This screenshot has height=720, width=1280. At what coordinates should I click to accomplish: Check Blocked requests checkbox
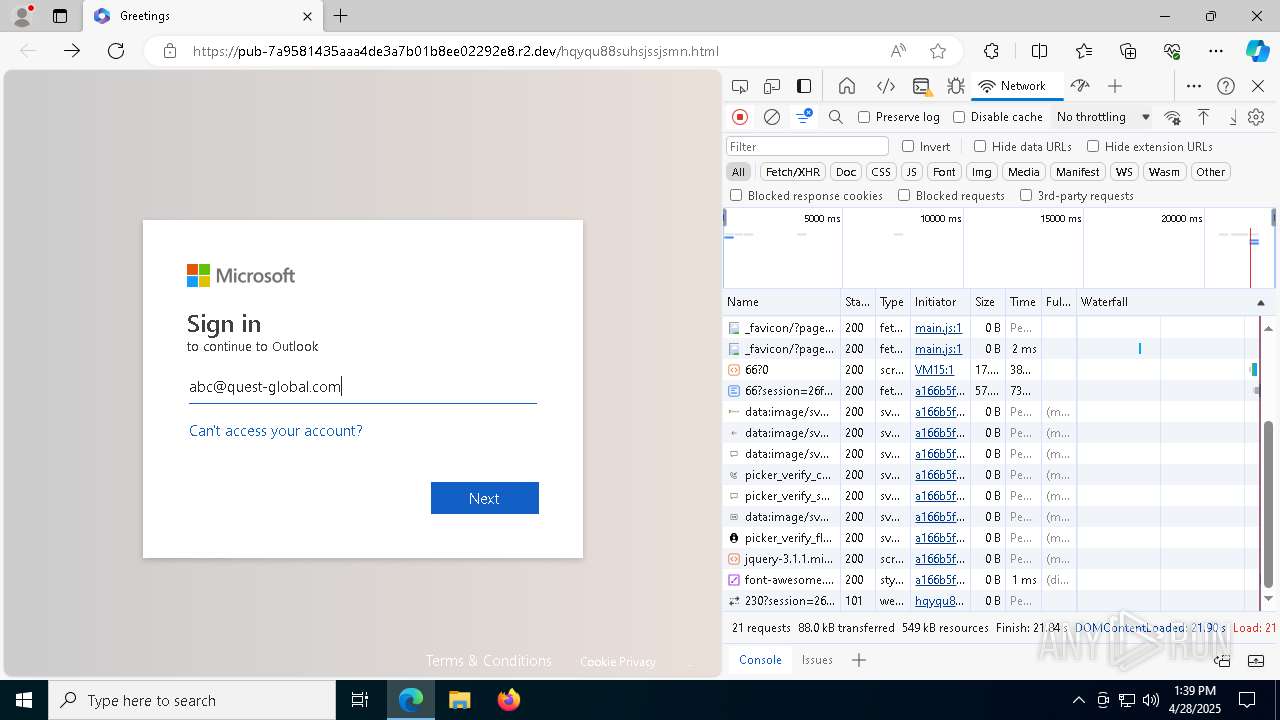pos(904,196)
